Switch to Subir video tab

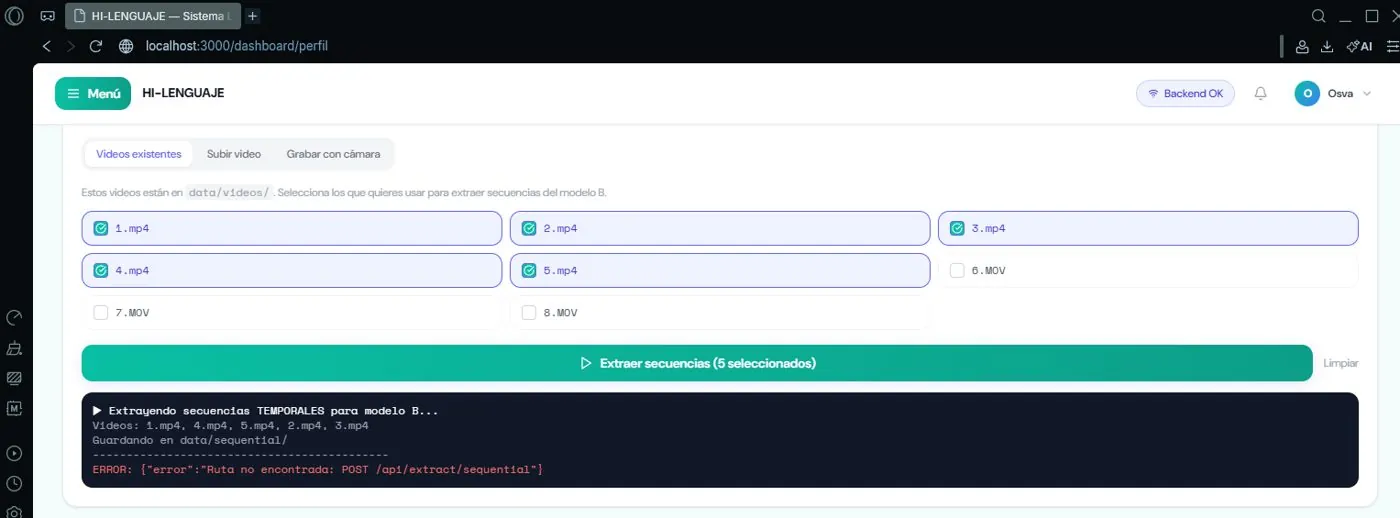234,154
